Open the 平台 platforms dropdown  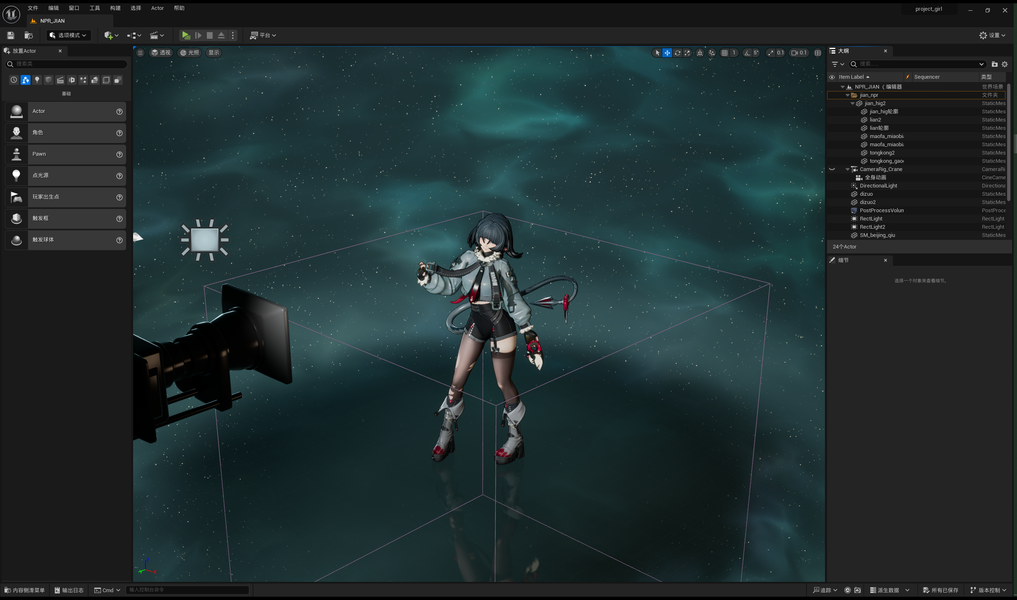[x=263, y=36]
